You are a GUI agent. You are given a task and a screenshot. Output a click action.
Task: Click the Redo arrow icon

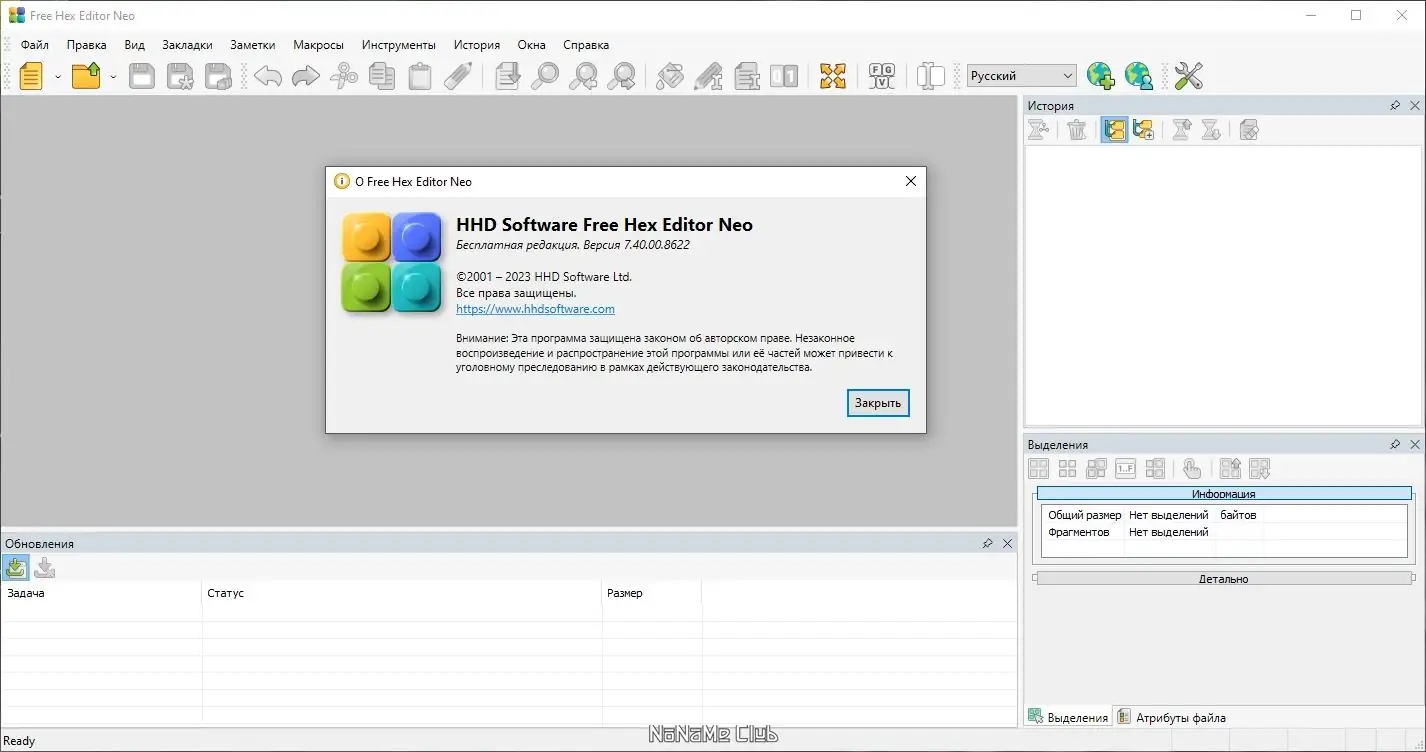tap(305, 76)
